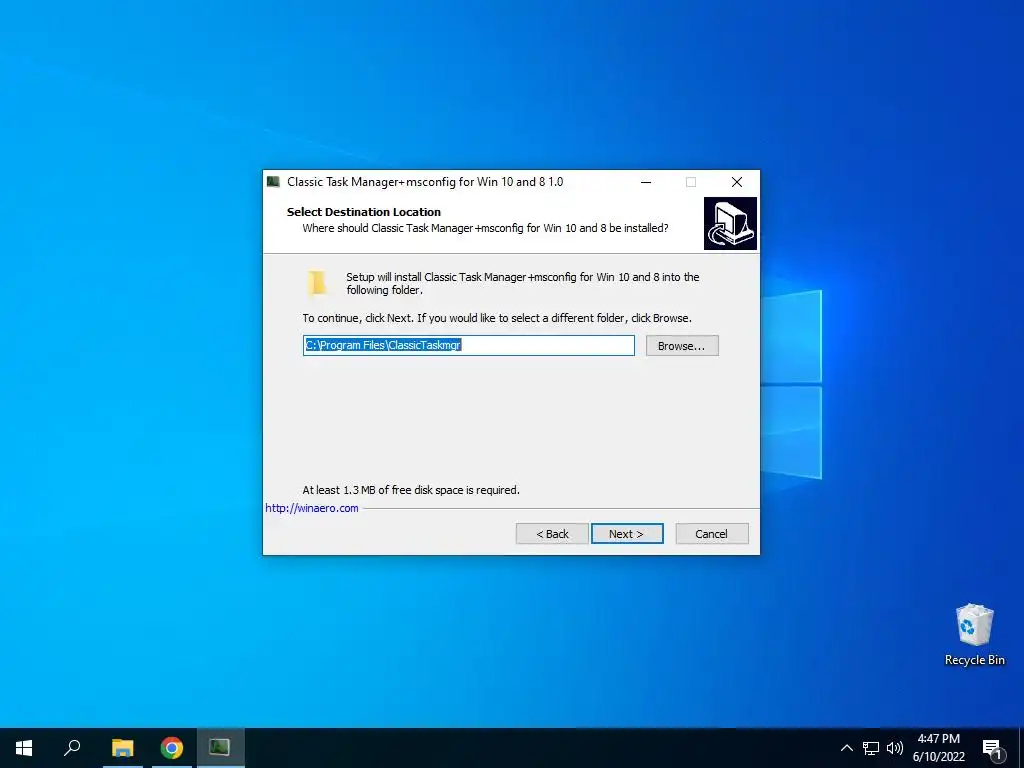Click the Next button in setup wizard
1024x768 pixels.
[x=627, y=534]
